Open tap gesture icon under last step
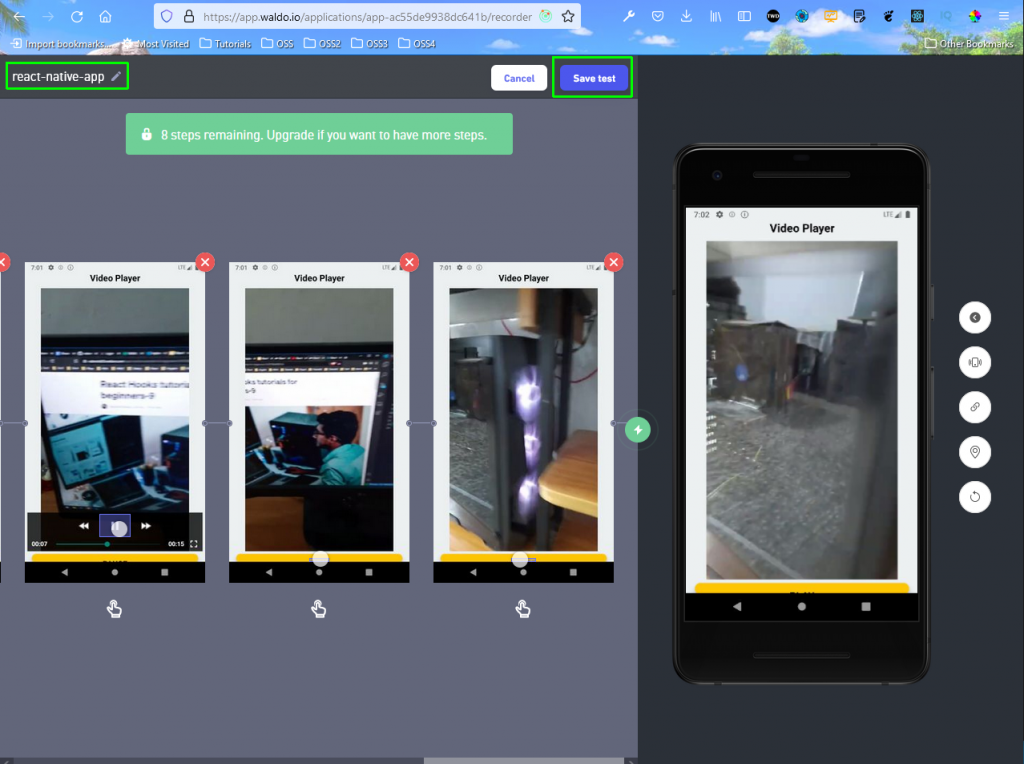 coord(523,609)
